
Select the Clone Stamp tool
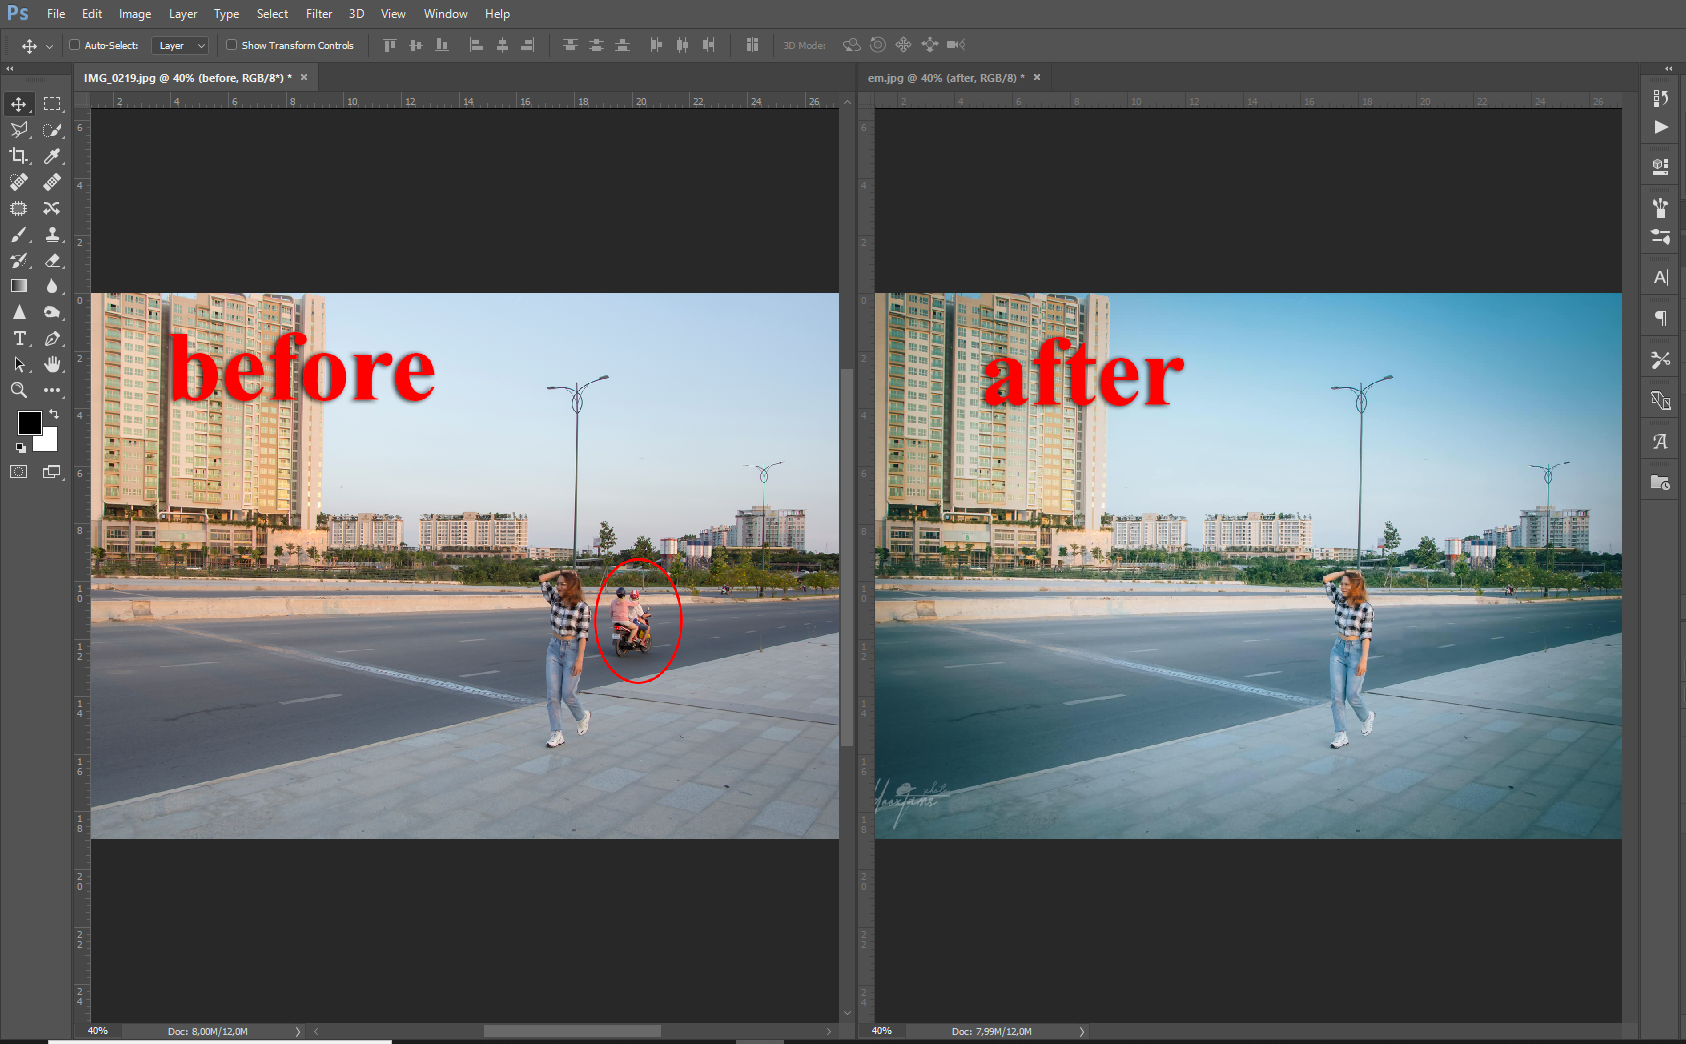point(52,235)
